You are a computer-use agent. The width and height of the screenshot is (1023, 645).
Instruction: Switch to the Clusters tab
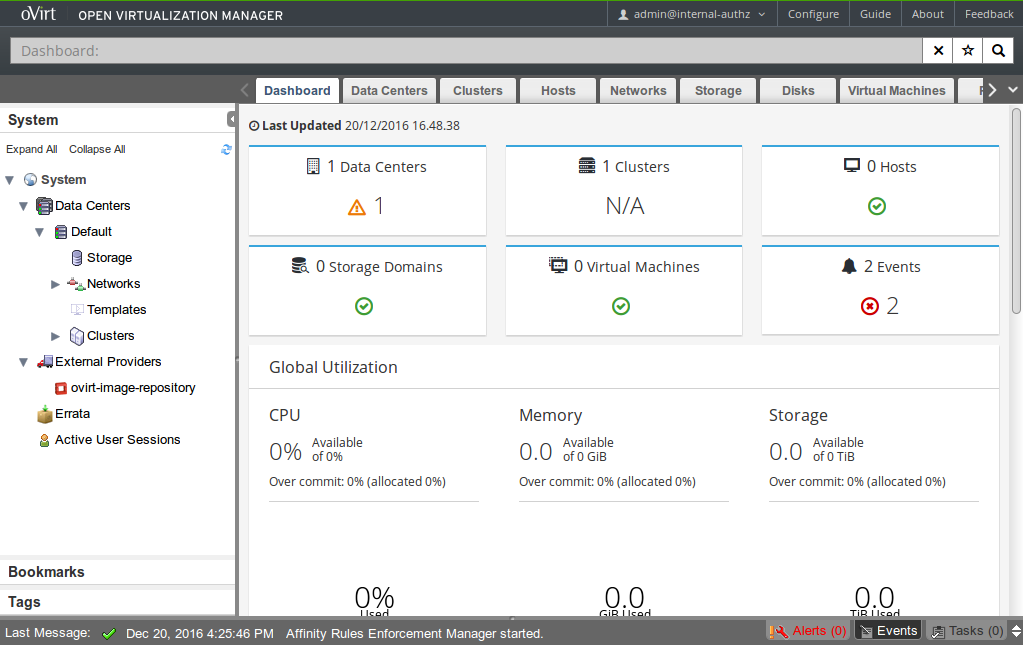point(478,91)
